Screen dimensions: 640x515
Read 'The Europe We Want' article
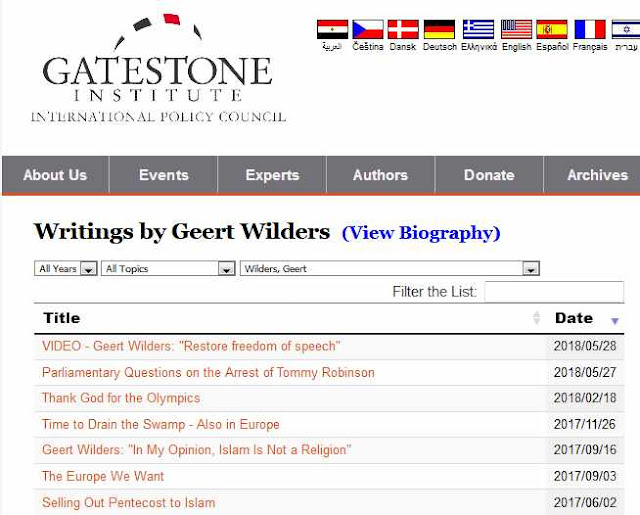tap(103, 476)
